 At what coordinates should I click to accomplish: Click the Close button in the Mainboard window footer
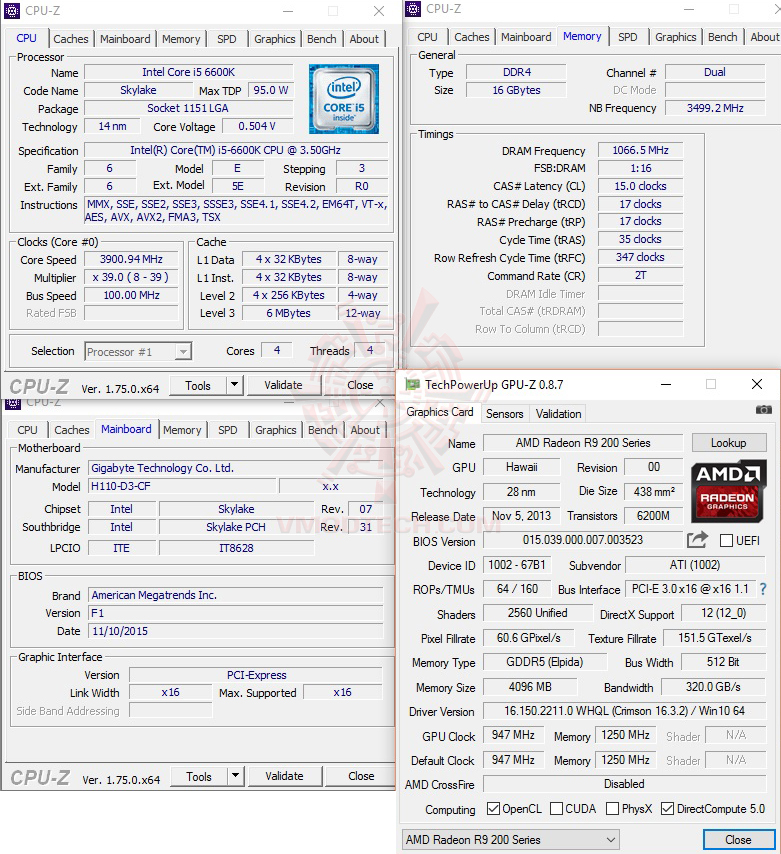coord(361,776)
